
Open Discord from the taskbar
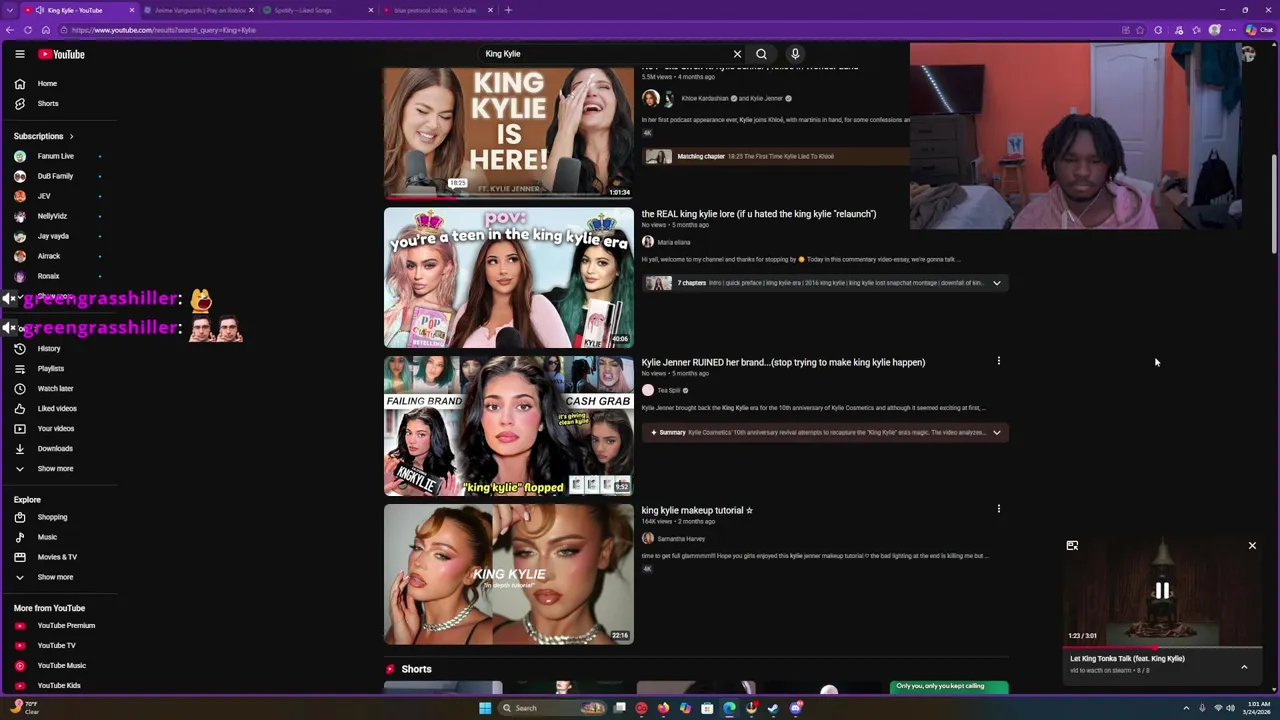click(x=796, y=708)
